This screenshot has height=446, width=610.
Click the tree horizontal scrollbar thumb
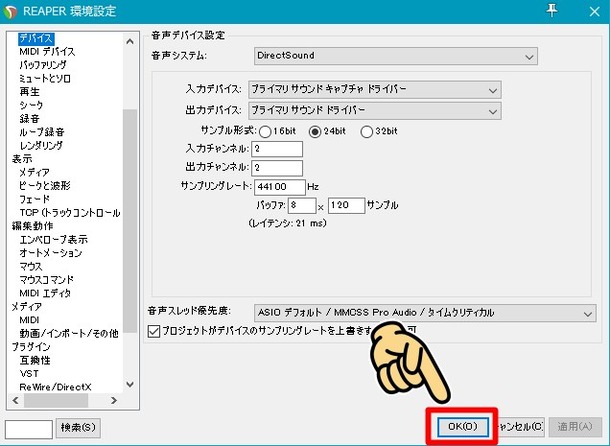[x=56, y=400]
